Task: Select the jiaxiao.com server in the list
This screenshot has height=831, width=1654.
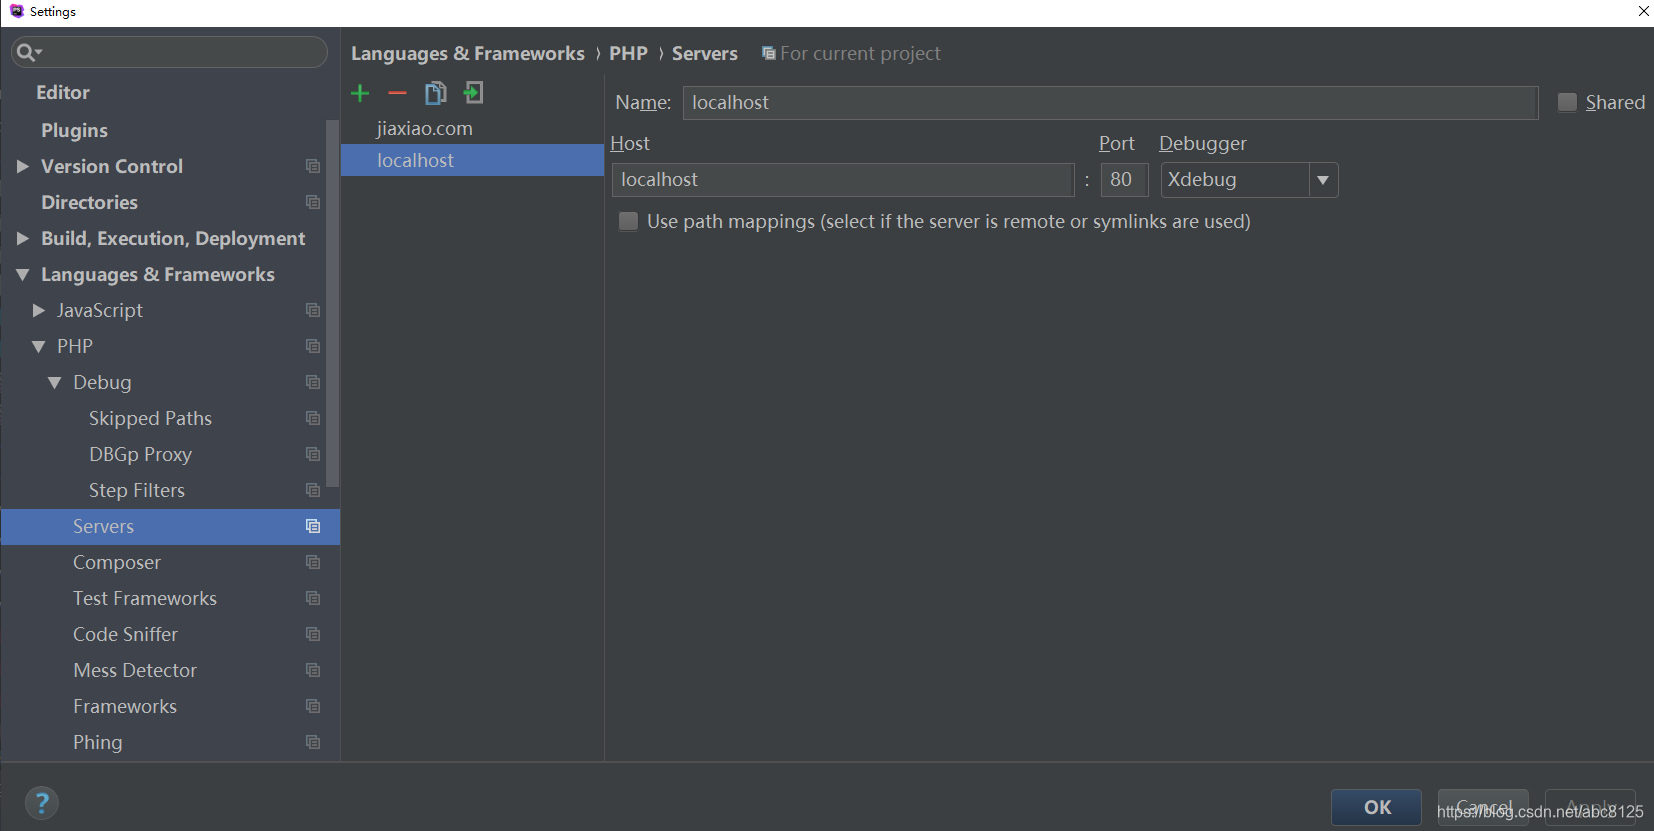Action: point(472,128)
